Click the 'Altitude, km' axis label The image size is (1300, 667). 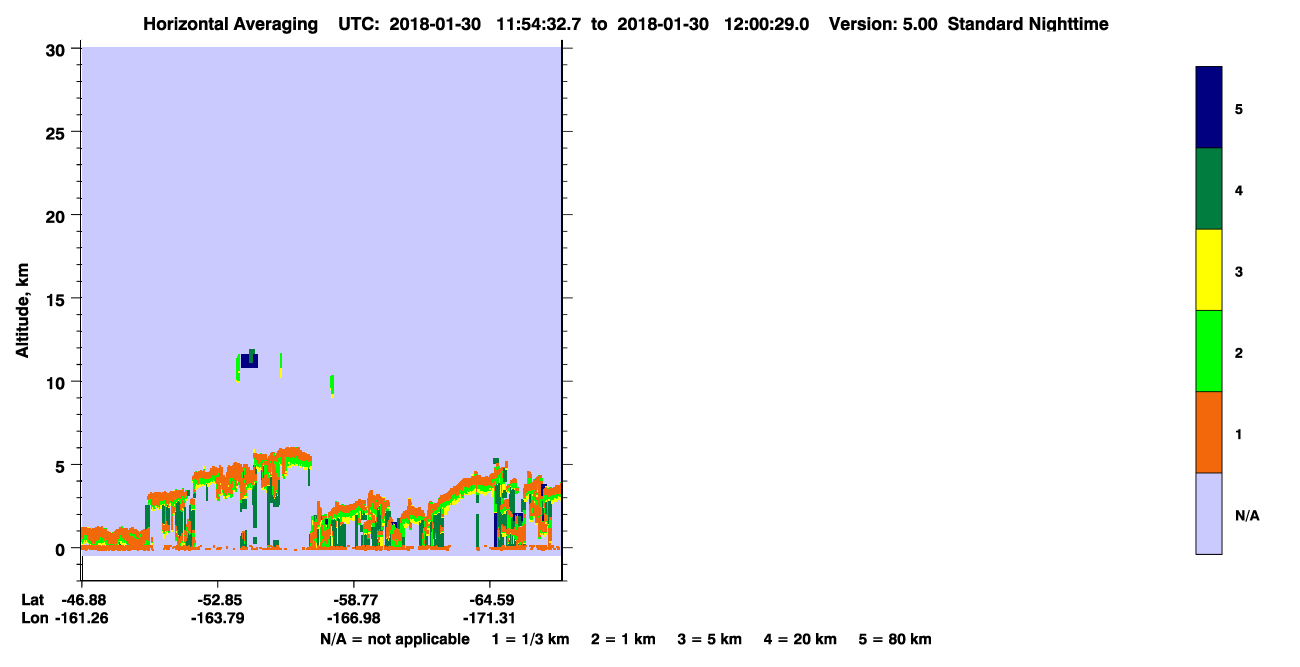coord(23,310)
